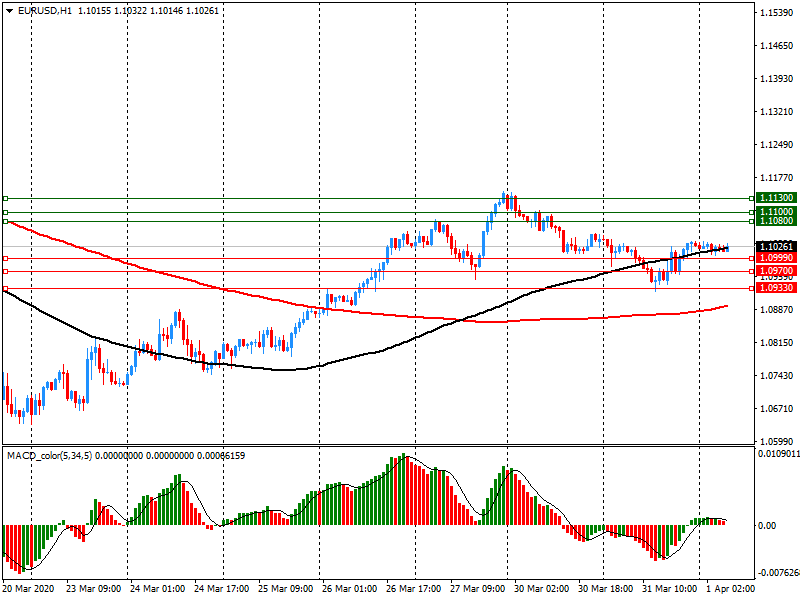Screen dimensions: 800x600
Task: Grab right handle of 1.09330 red line
Action: pos(752,289)
